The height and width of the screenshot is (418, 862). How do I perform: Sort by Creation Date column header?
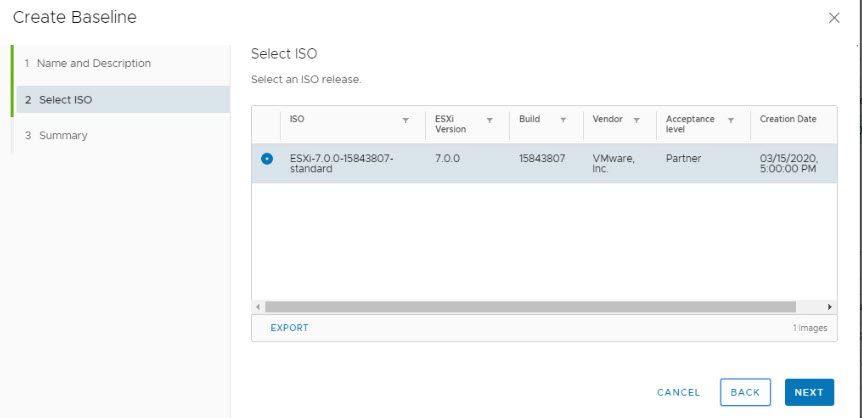[x=788, y=119]
